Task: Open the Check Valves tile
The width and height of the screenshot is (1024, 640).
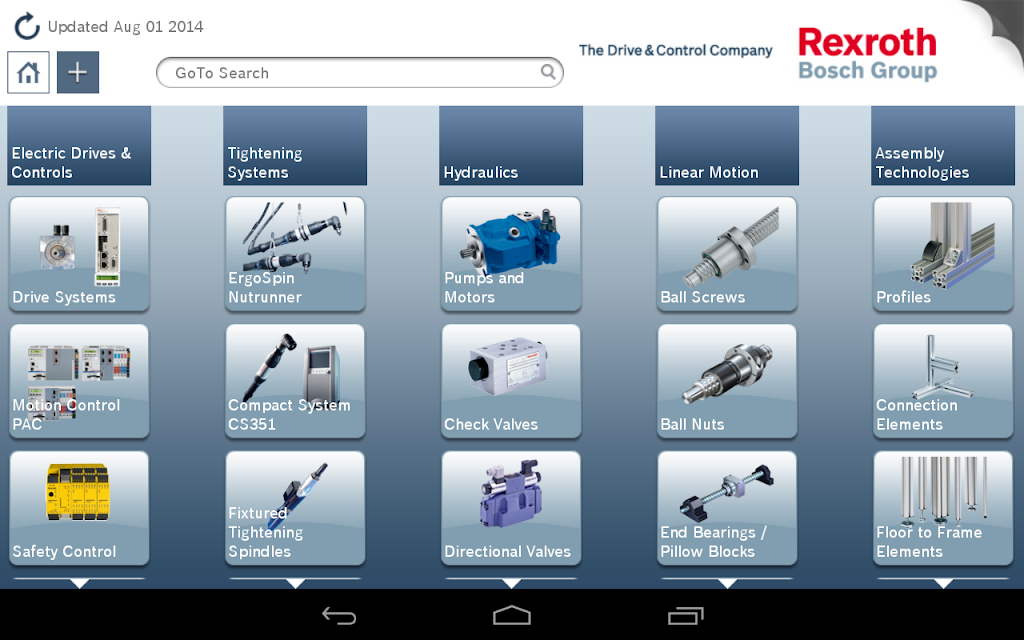Action: (x=511, y=381)
